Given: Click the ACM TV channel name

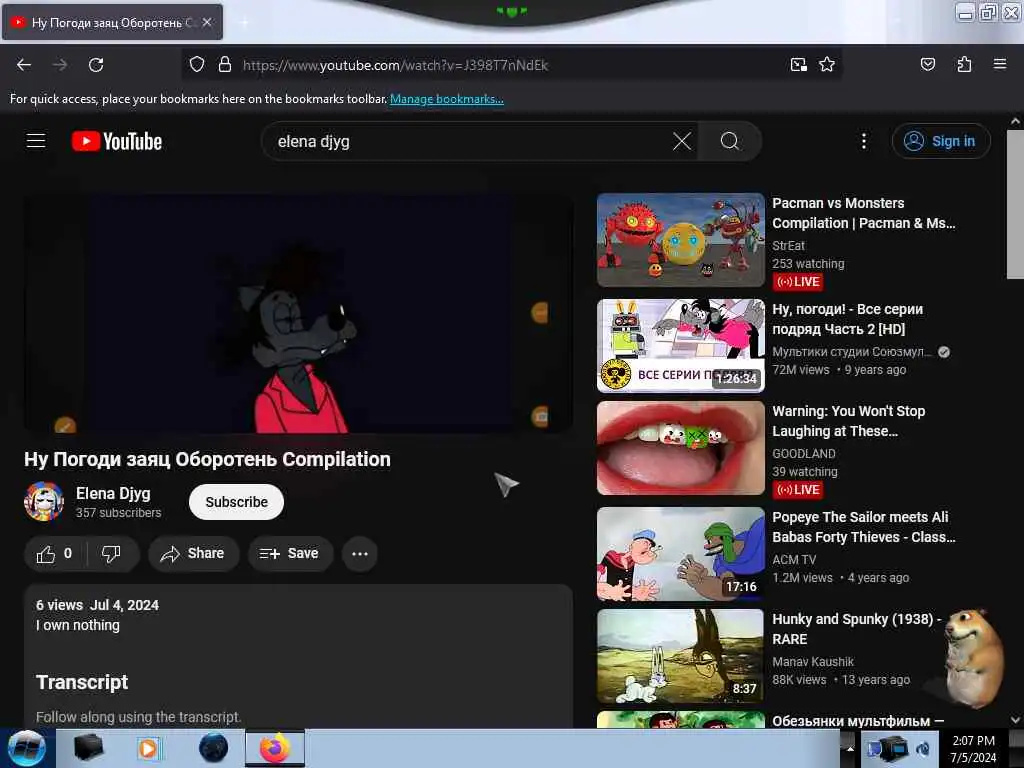Looking at the screenshot, I should (x=794, y=560).
